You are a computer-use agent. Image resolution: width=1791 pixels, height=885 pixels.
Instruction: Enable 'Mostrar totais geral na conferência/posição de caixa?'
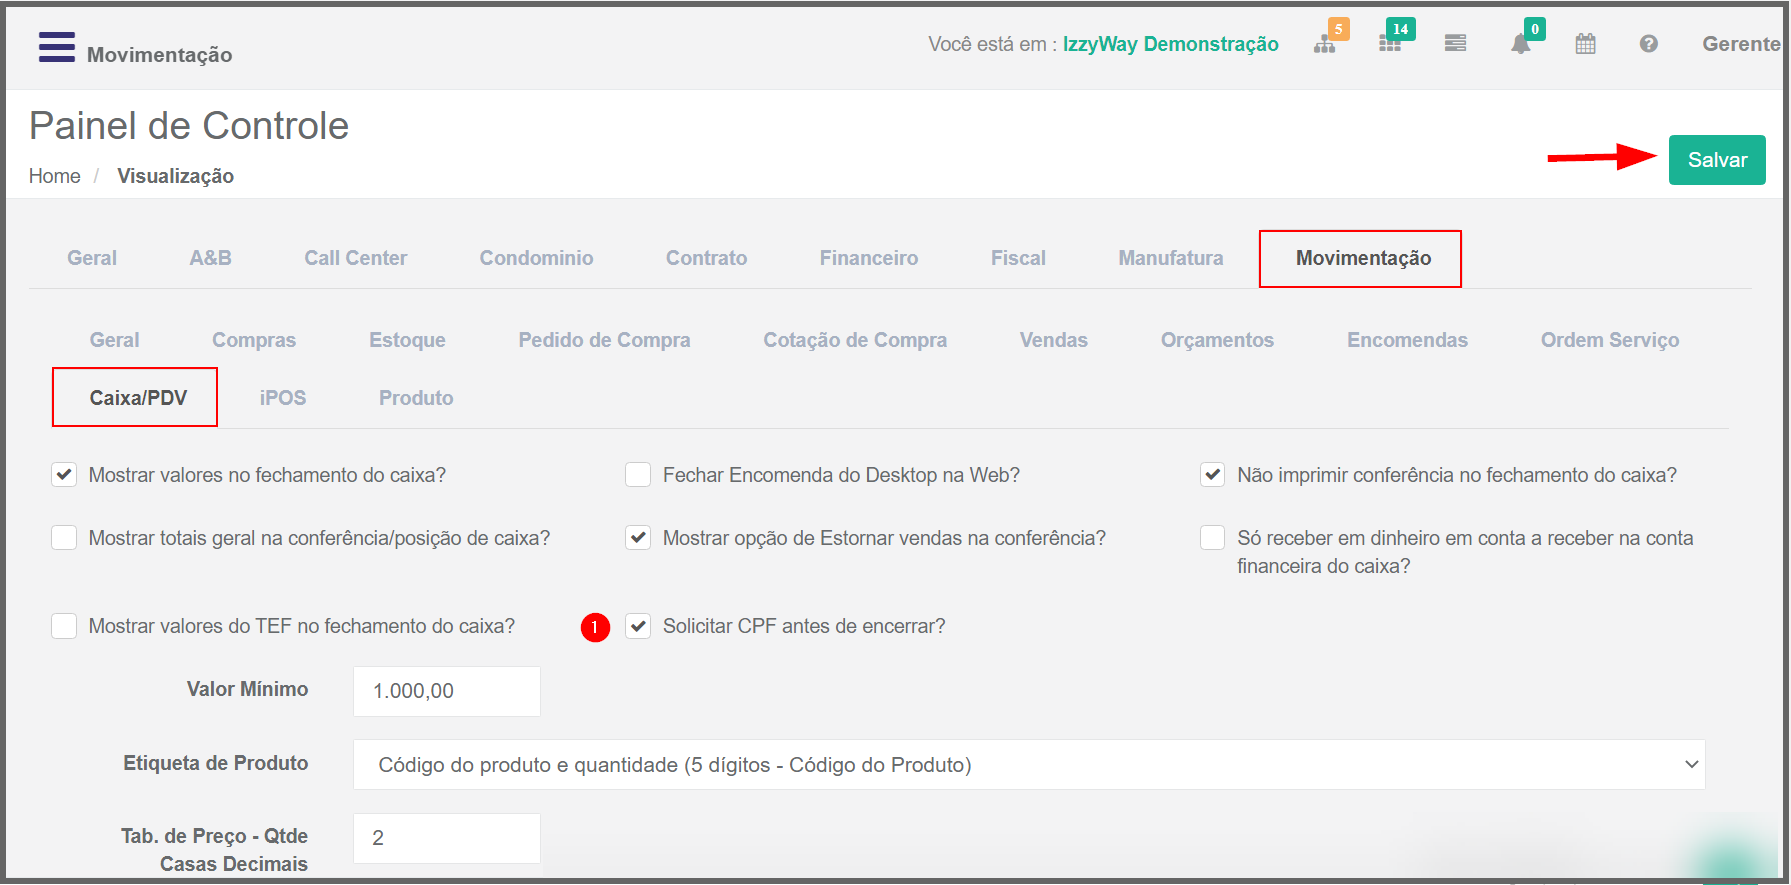64,538
